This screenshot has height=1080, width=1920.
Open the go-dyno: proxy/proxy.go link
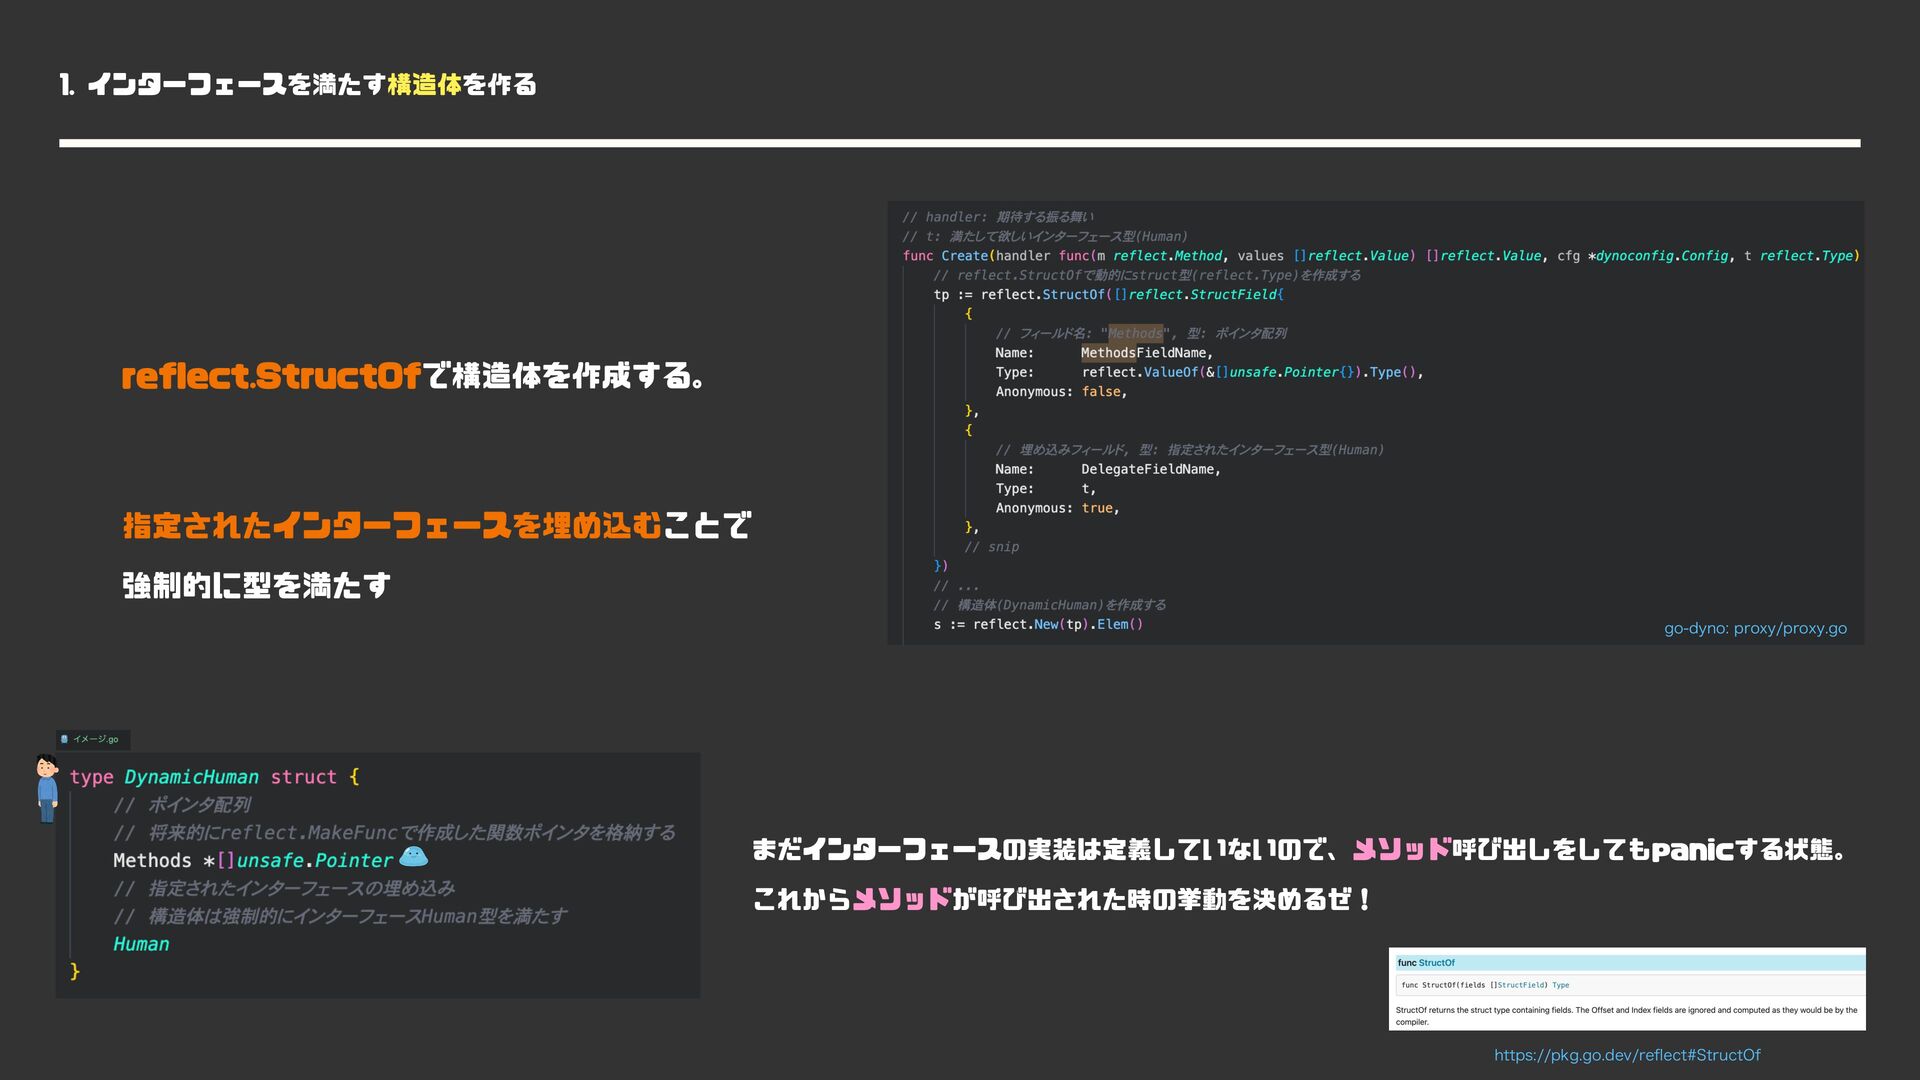tap(1754, 628)
